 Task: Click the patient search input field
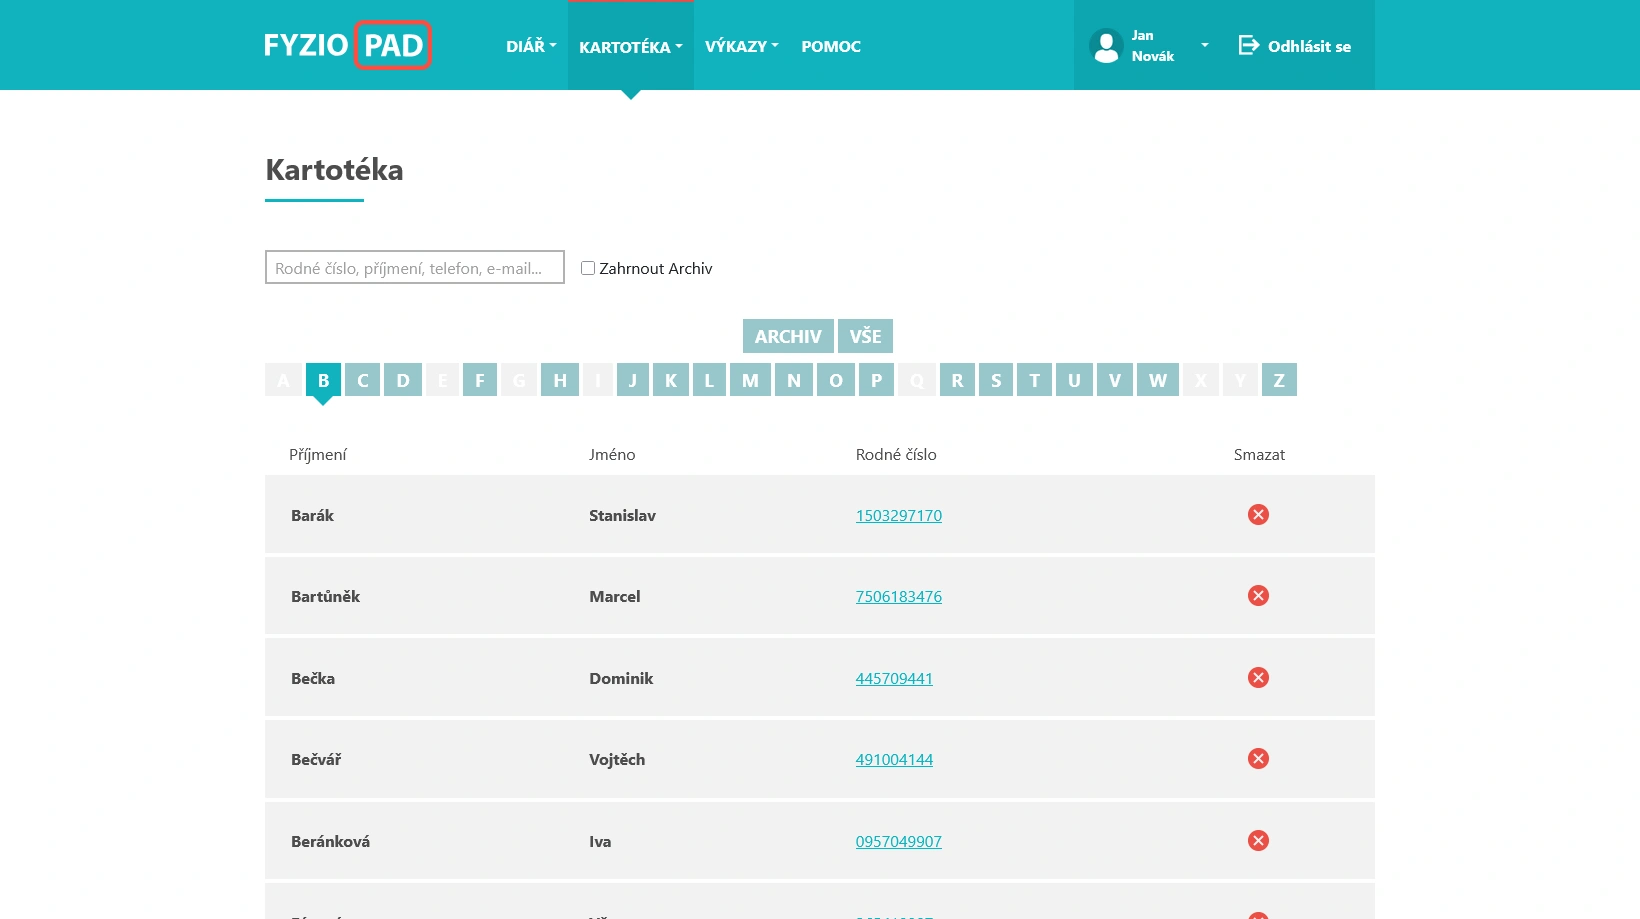(x=414, y=267)
